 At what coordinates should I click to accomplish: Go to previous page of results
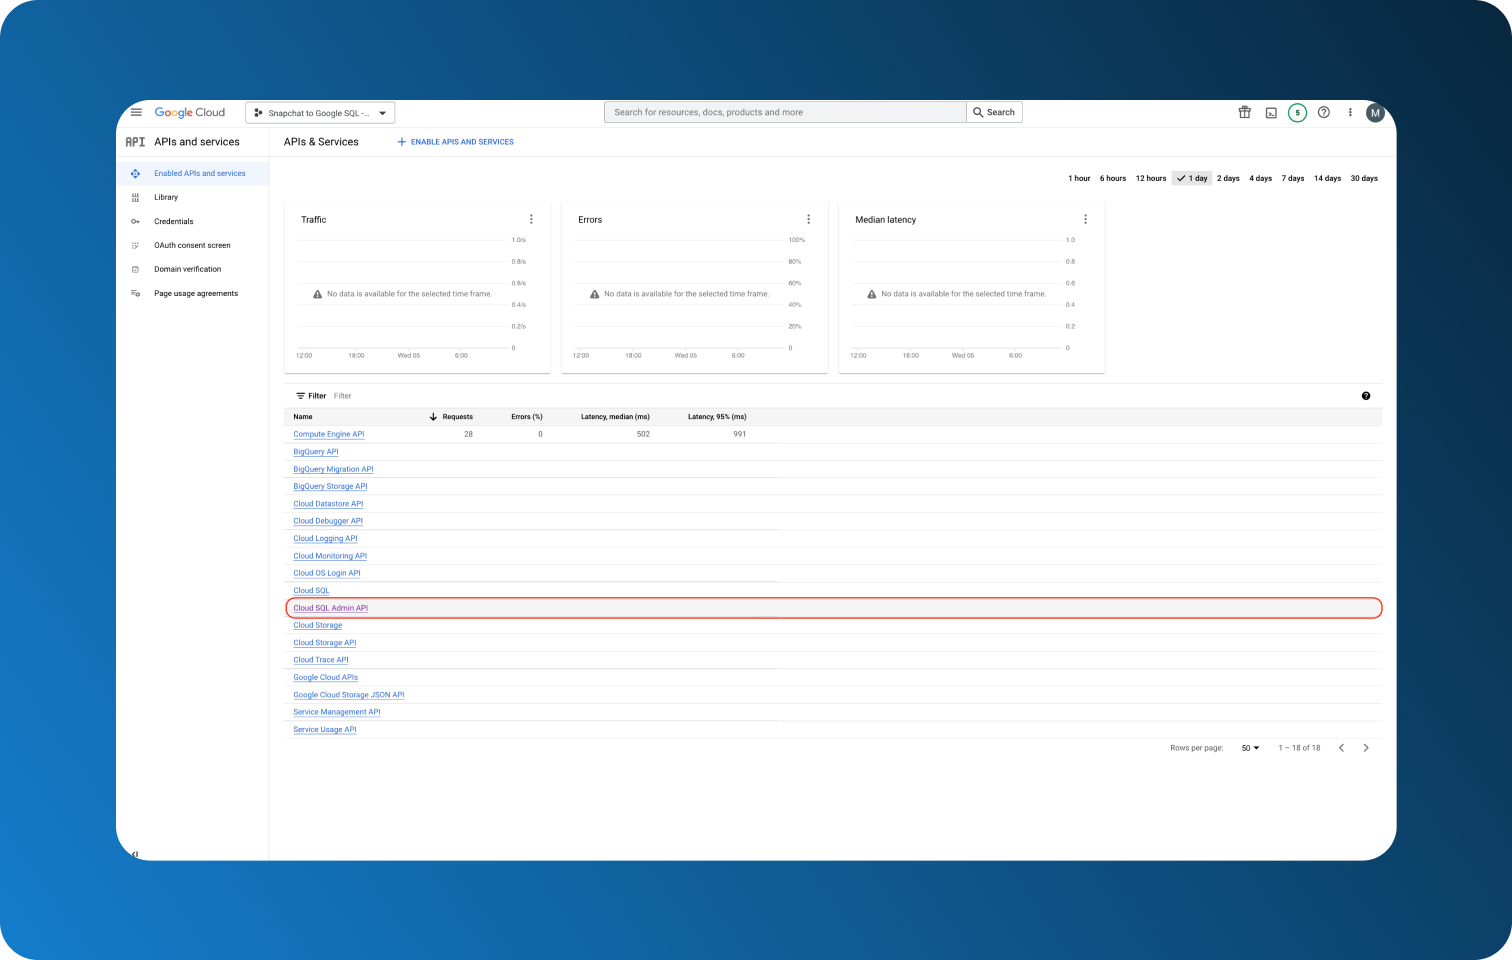click(1342, 748)
